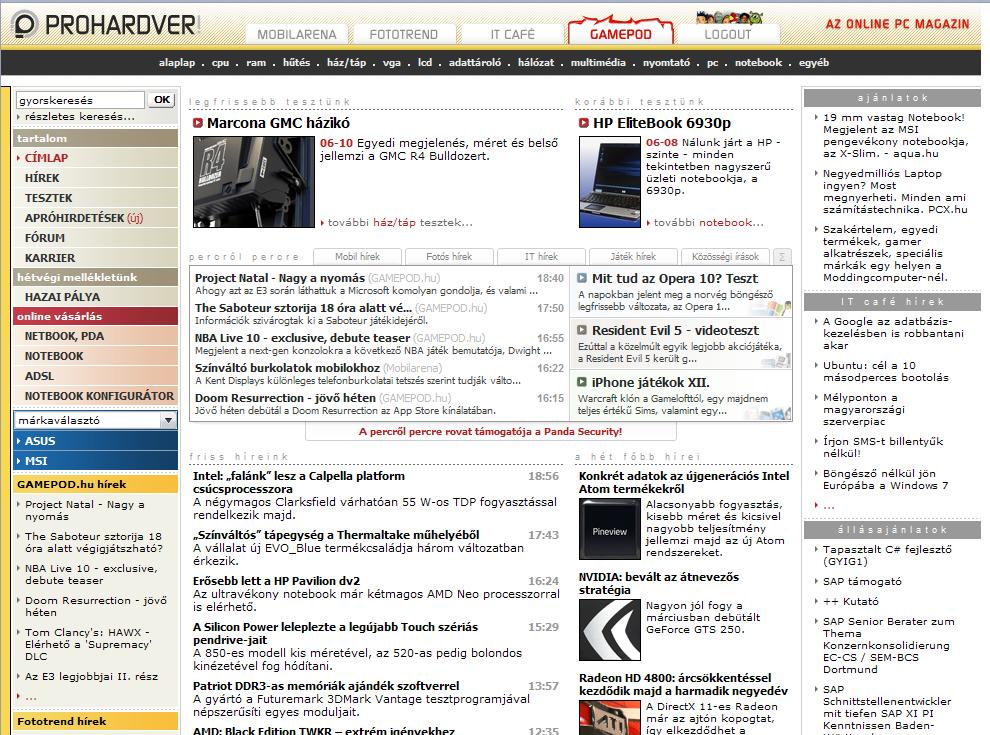Focus the gyorskeresés search field
The image size is (990, 735).
[80, 100]
